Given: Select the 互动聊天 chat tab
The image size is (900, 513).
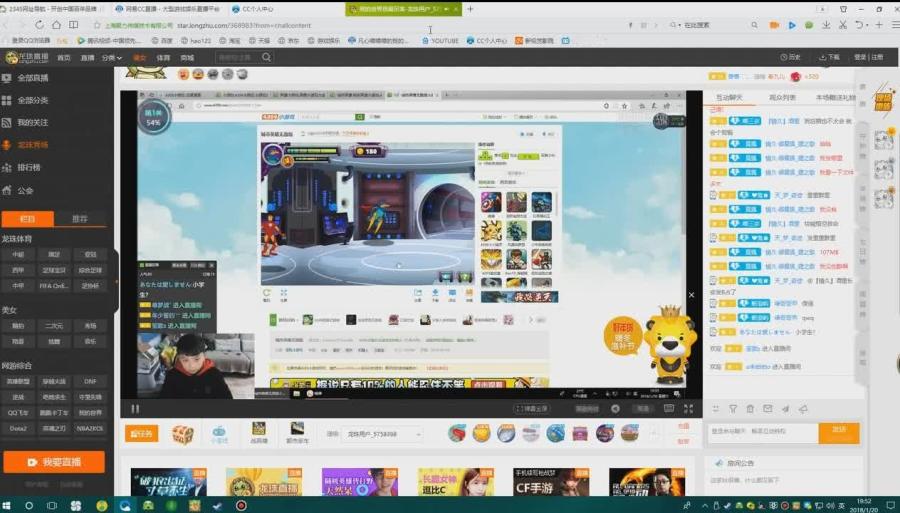Looking at the screenshot, I should (x=727, y=97).
